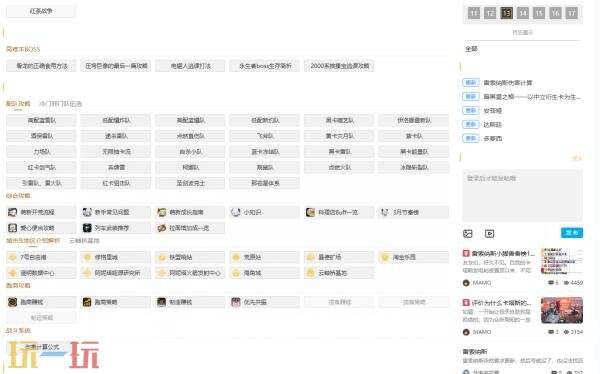Click the icon beside 拉面馆加成一览
Image resolution: width=600 pixels, height=374 pixels.
161,228
